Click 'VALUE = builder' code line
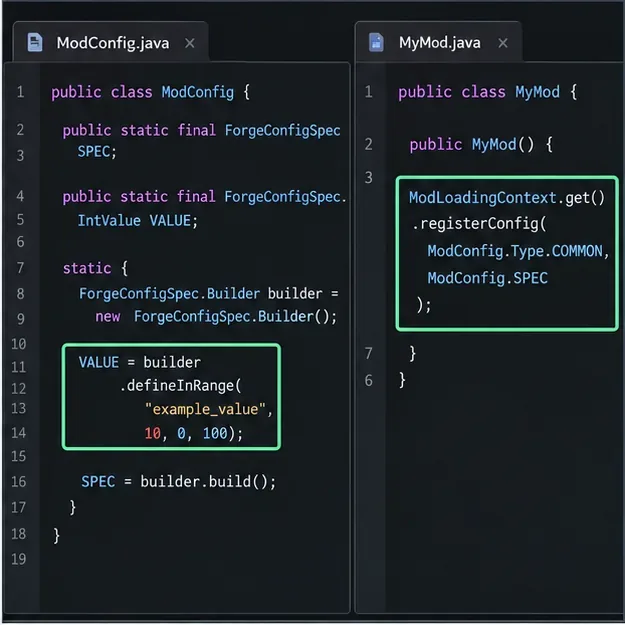This screenshot has height=625, width=625. coord(140,362)
